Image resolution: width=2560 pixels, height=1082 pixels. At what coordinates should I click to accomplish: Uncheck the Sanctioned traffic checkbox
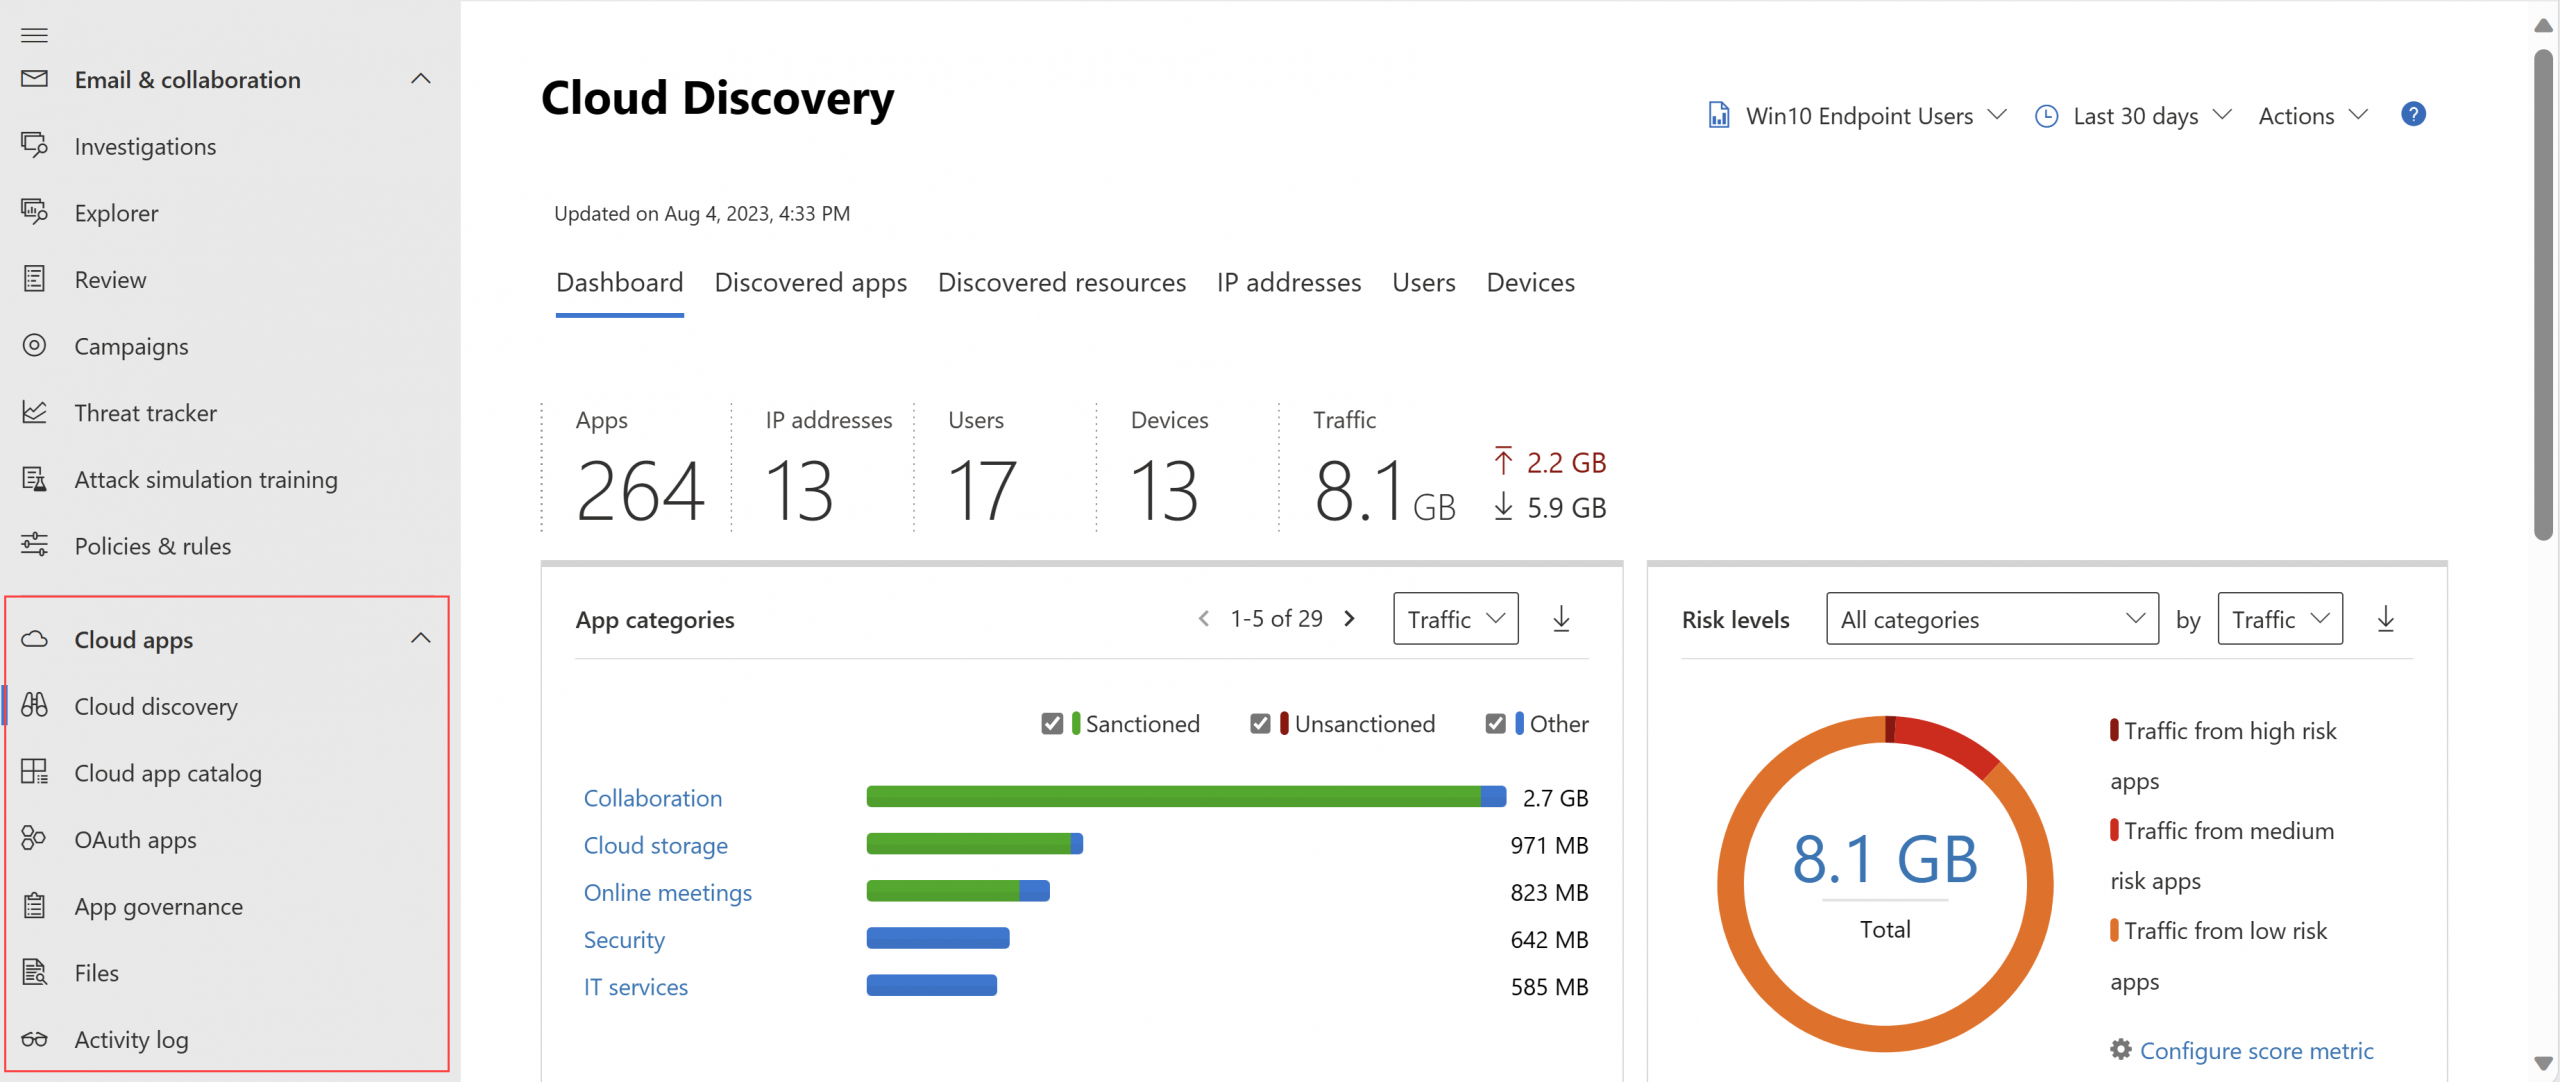pyautogui.click(x=1051, y=723)
